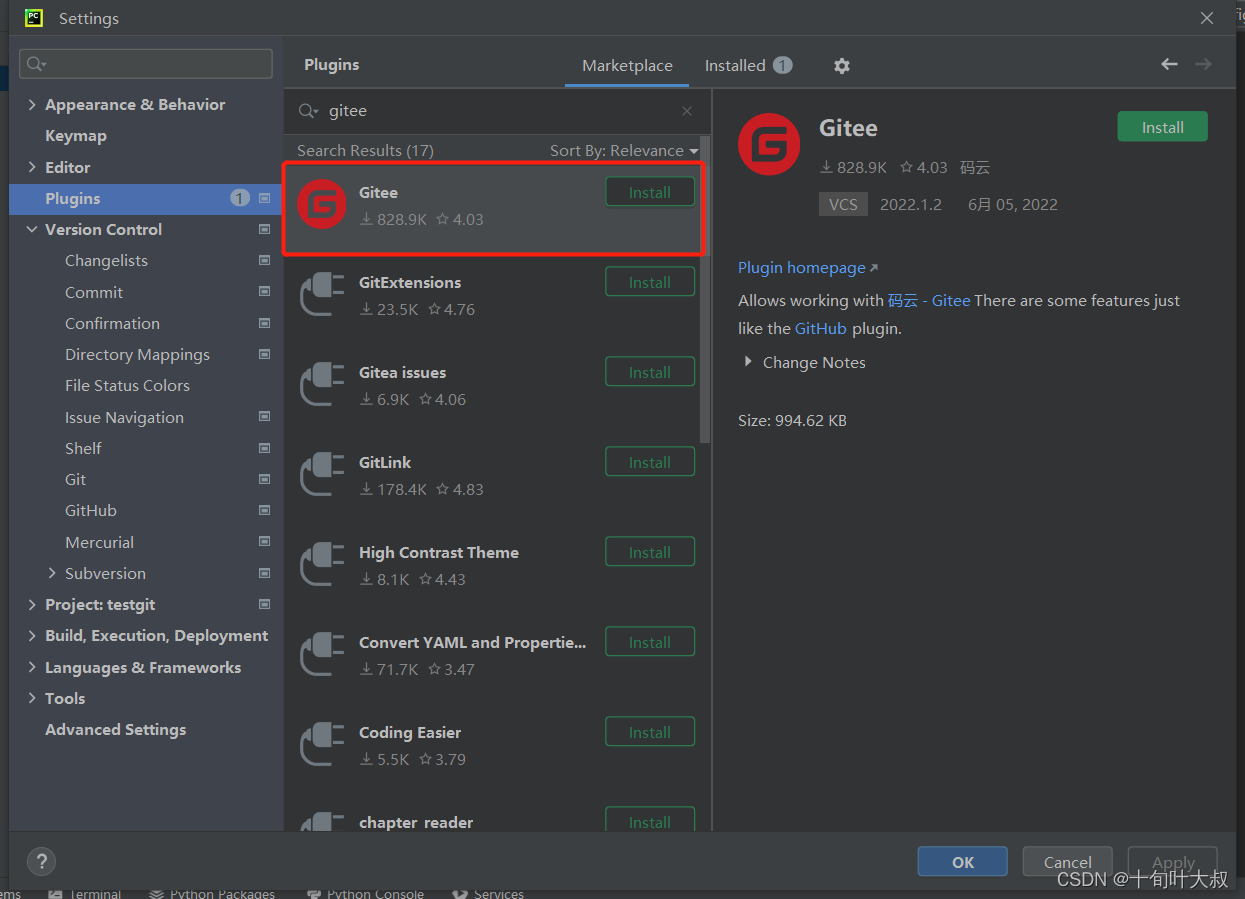Open the Plugin homepage link
The width and height of the screenshot is (1245, 899).
coord(802,268)
